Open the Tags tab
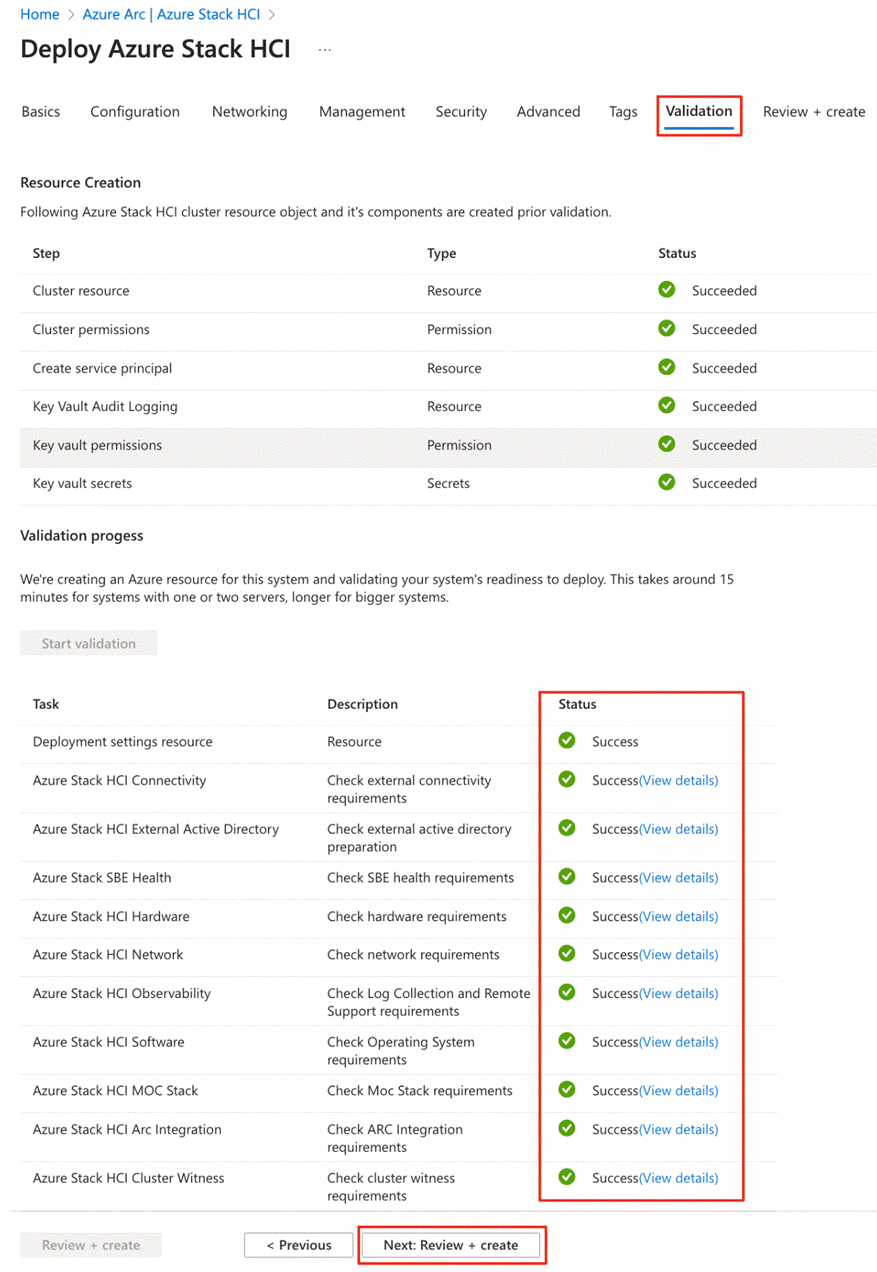The width and height of the screenshot is (877, 1272). click(623, 112)
